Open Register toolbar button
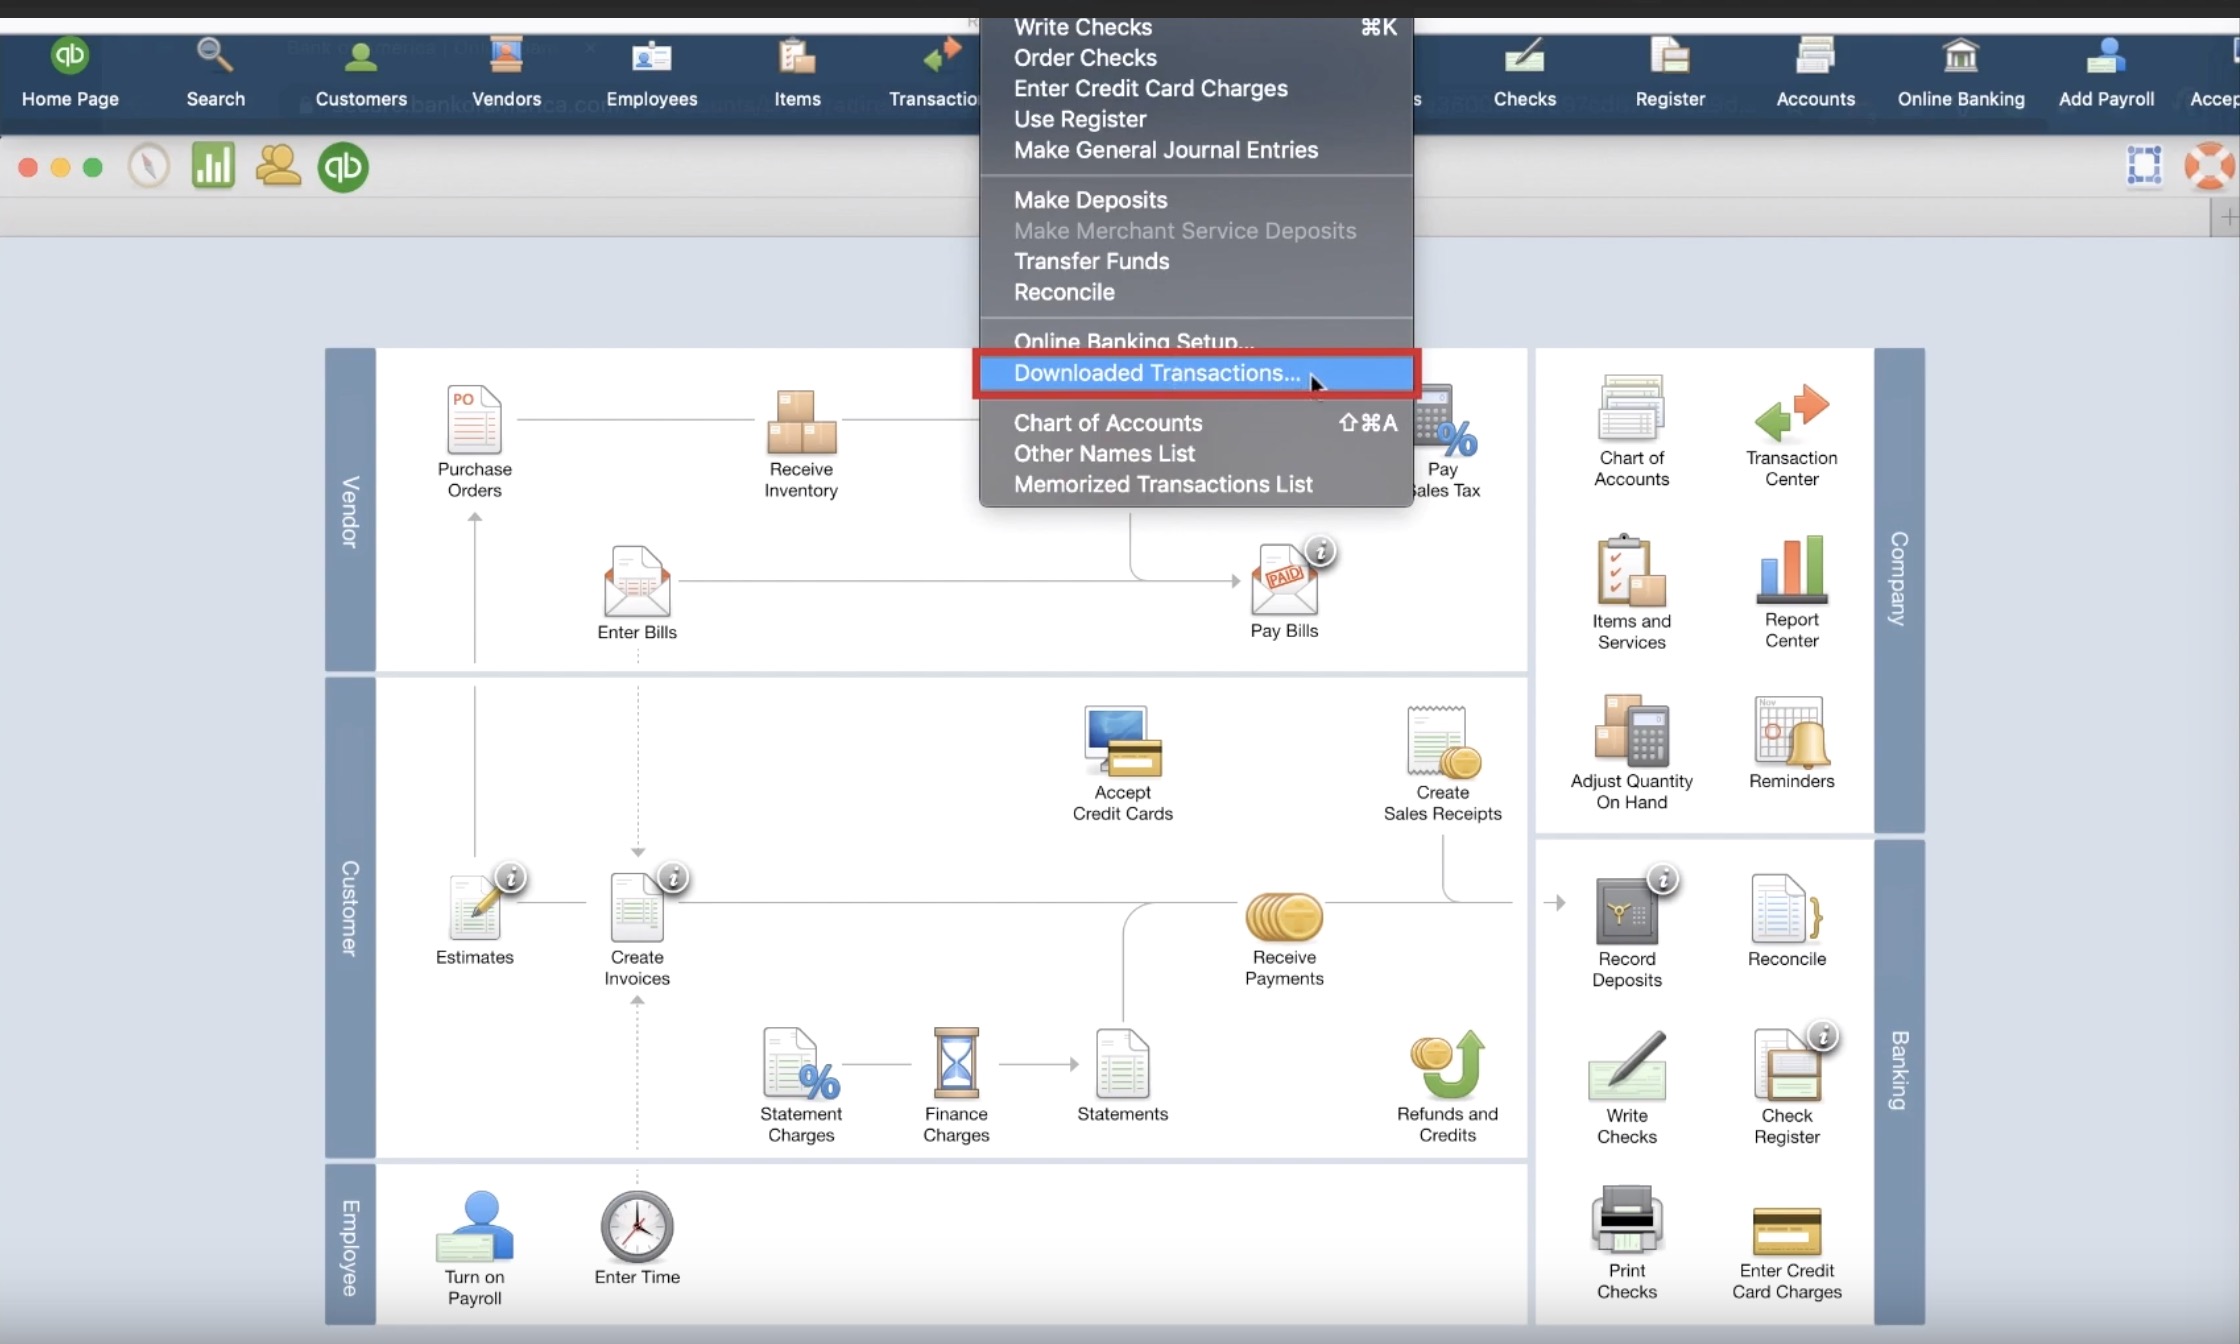 coord(1670,73)
